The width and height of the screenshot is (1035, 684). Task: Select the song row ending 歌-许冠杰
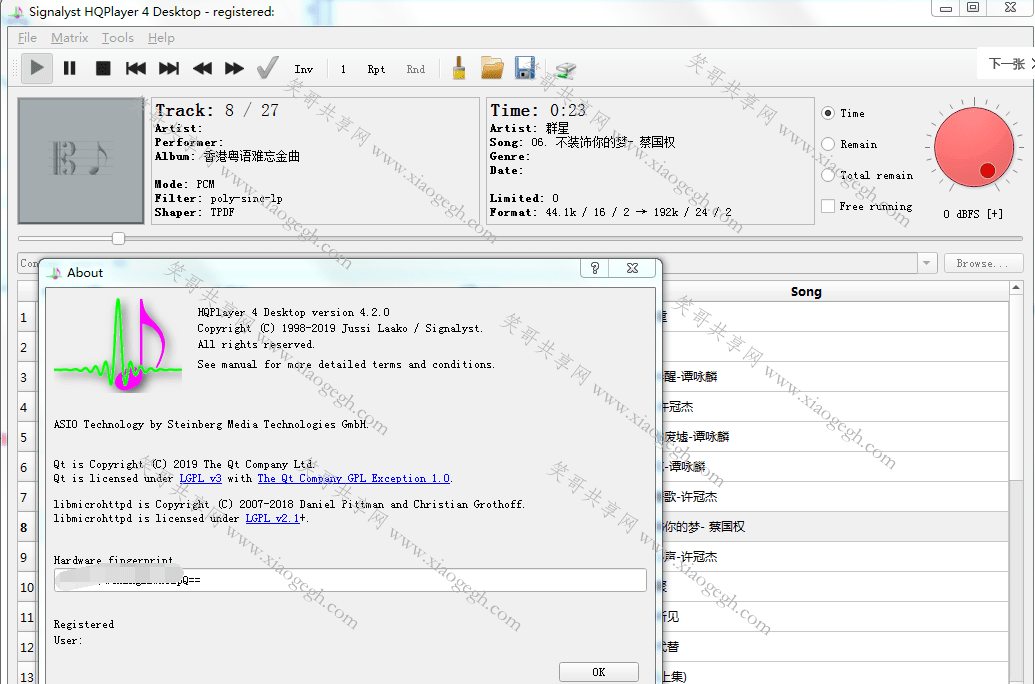[836, 496]
